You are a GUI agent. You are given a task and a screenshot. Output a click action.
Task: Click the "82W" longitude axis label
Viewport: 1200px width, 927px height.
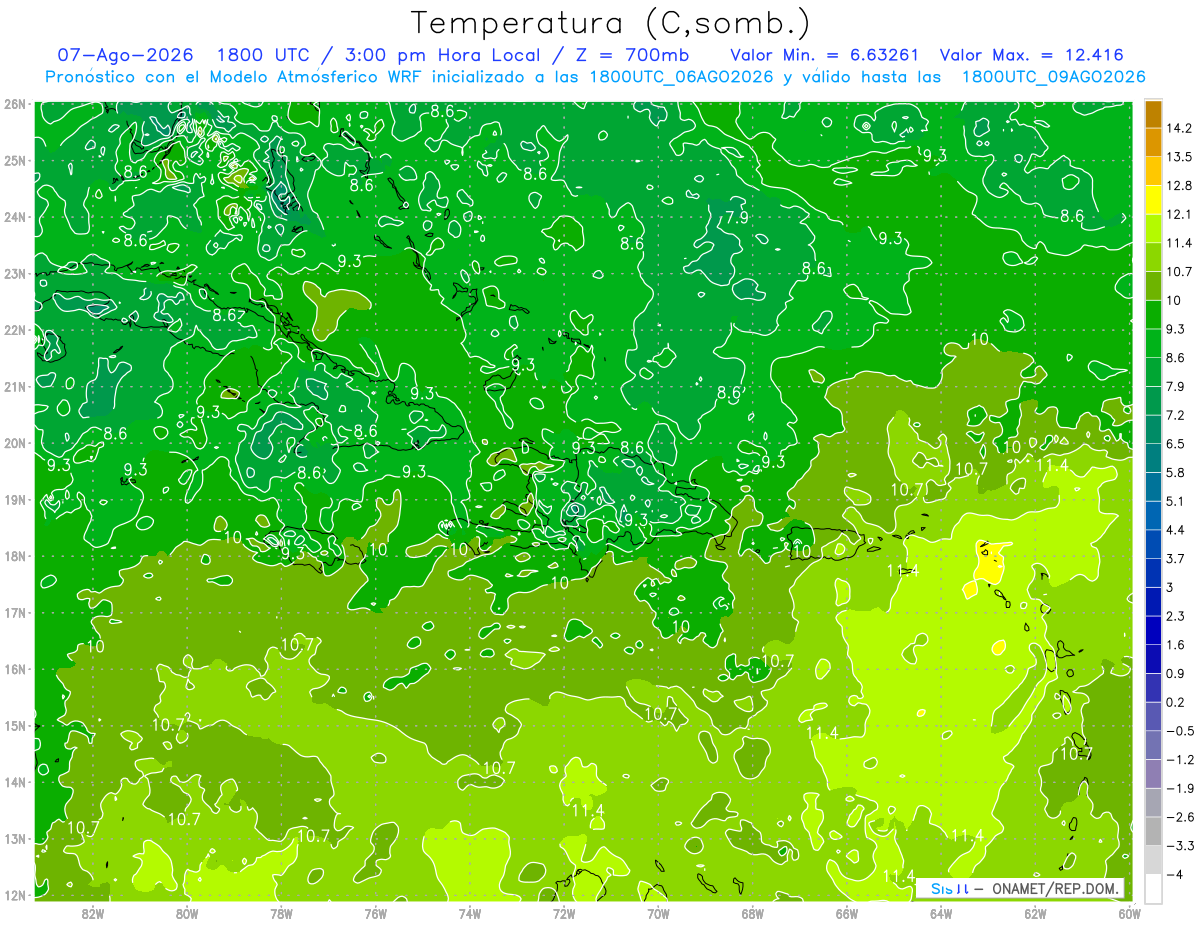click(x=92, y=913)
